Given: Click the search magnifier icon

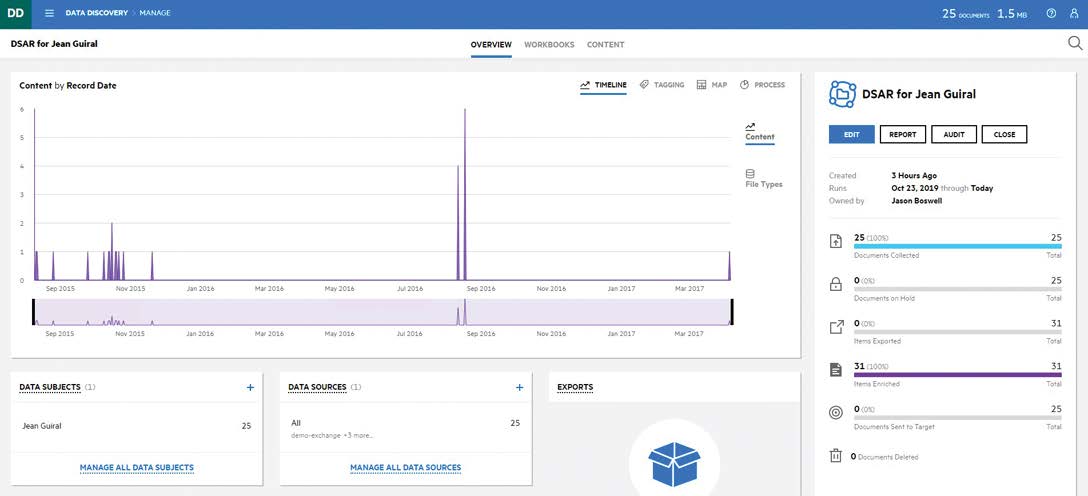Looking at the screenshot, I should tap(1075, 44).
